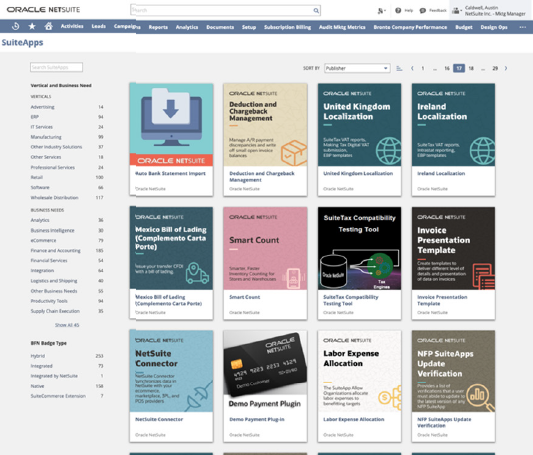Go to page 29

pyautogui.click(x=495, y=68)
